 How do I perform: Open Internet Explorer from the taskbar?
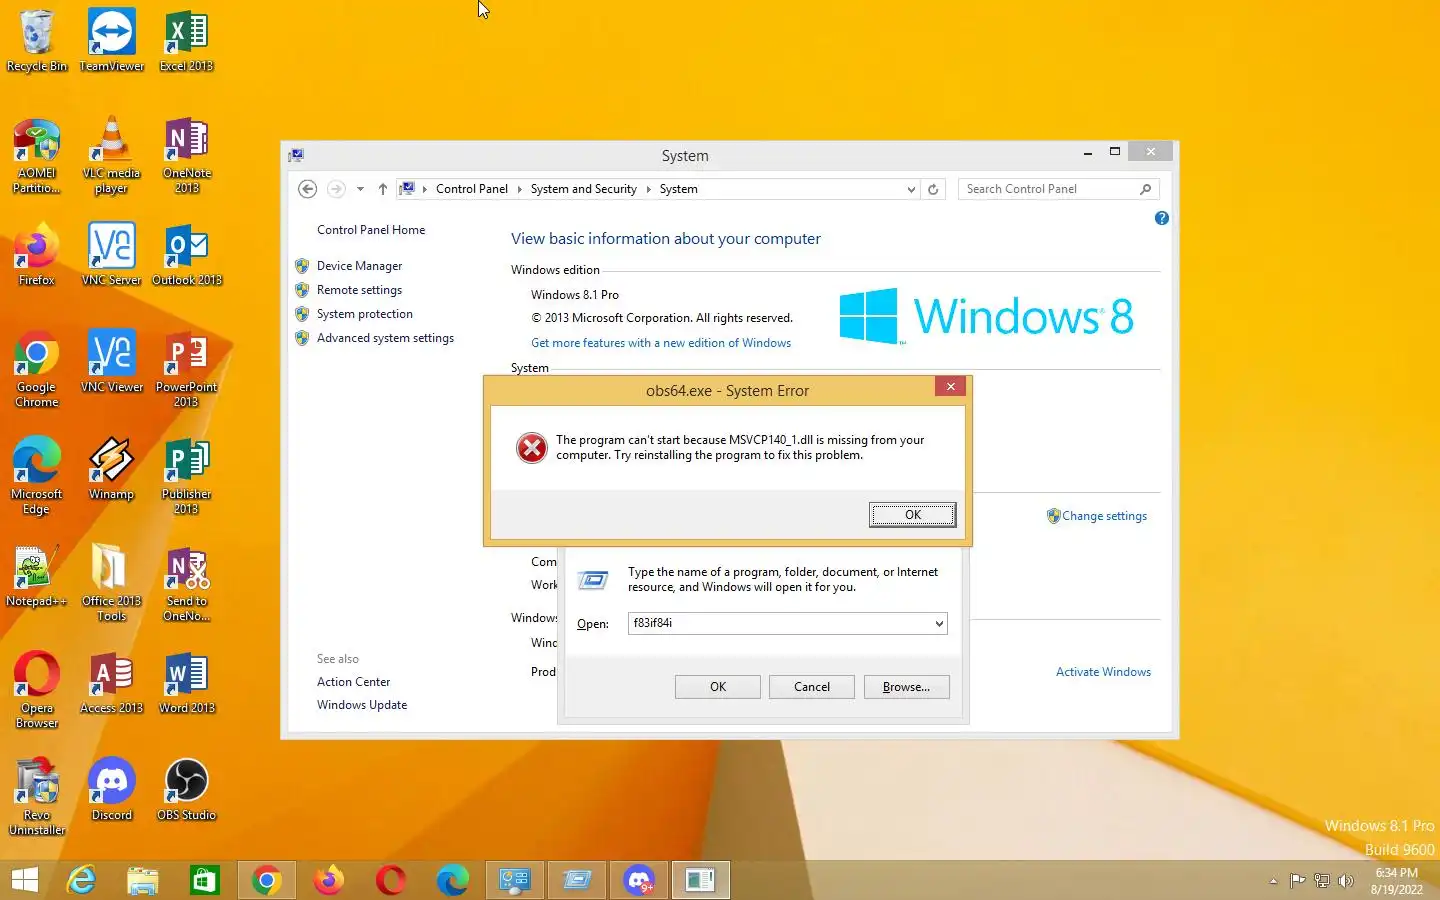point(81,880)
